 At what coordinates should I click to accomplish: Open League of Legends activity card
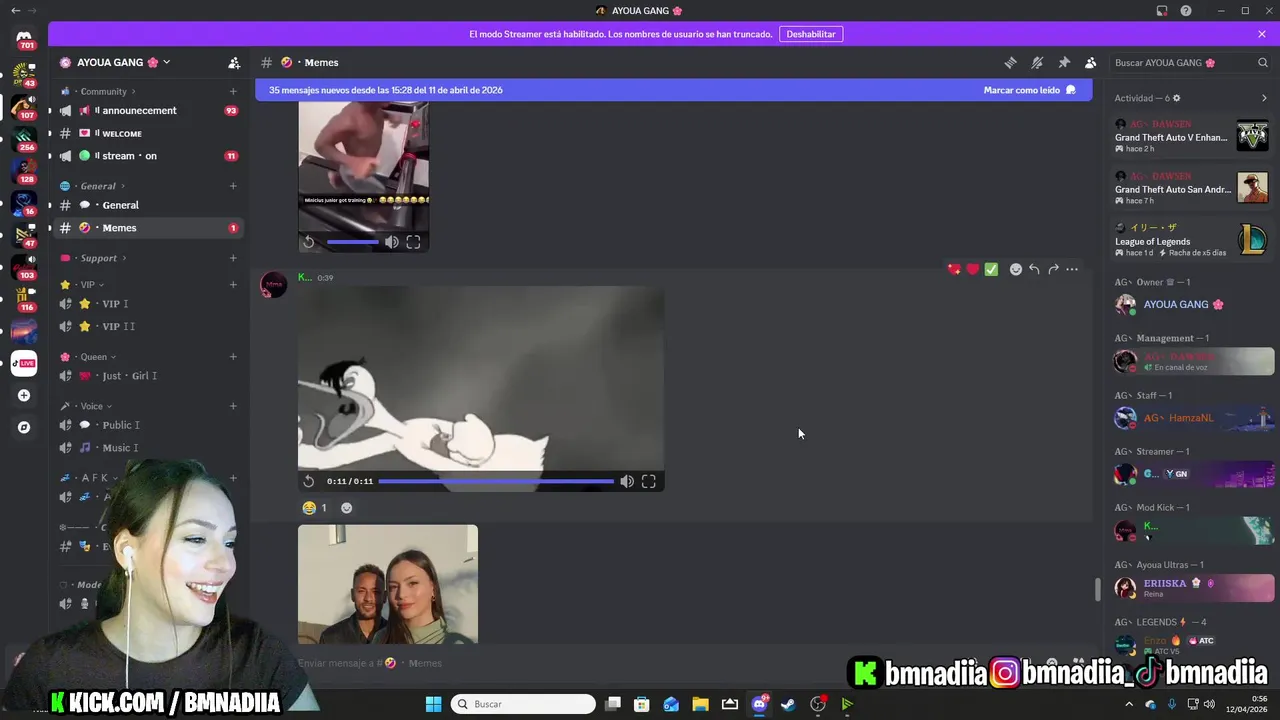(1191, 240)
